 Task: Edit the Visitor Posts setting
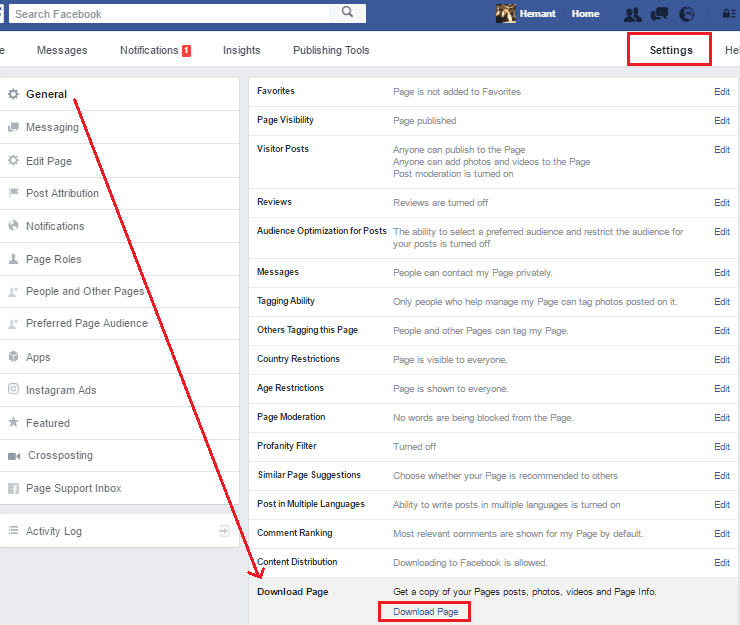[x=722, y=149]
